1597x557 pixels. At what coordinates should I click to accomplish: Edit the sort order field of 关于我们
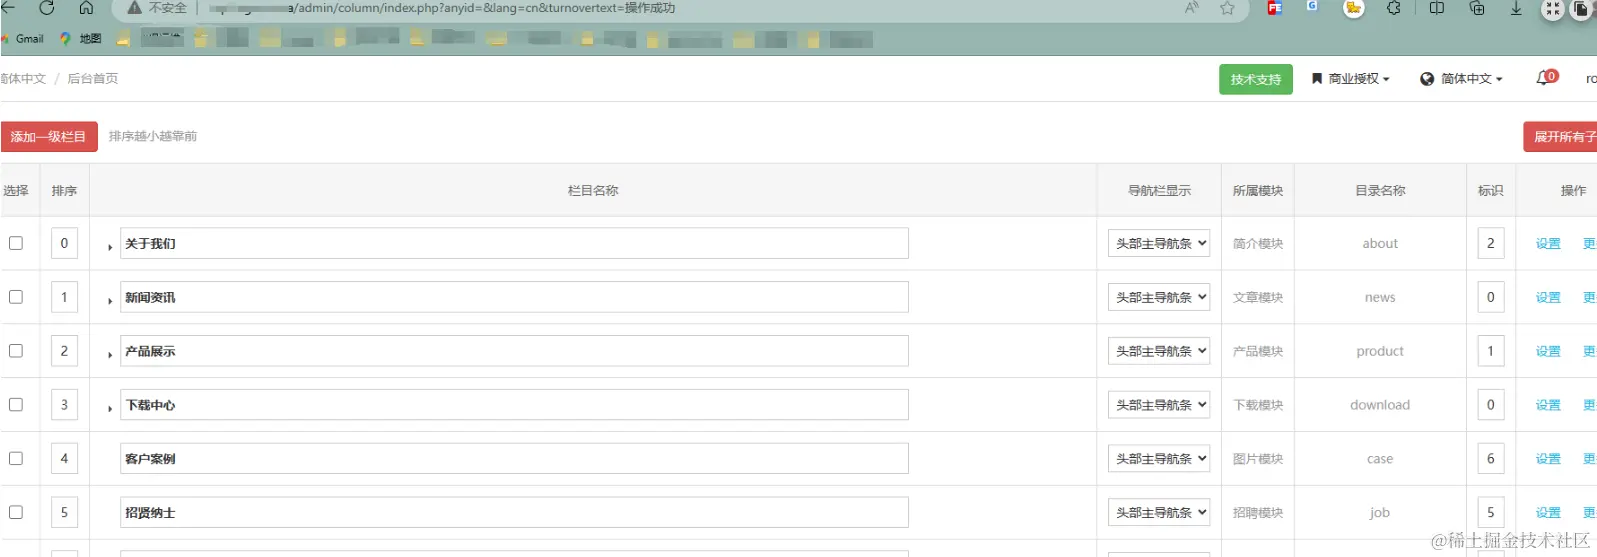click(x=64, y=243)
